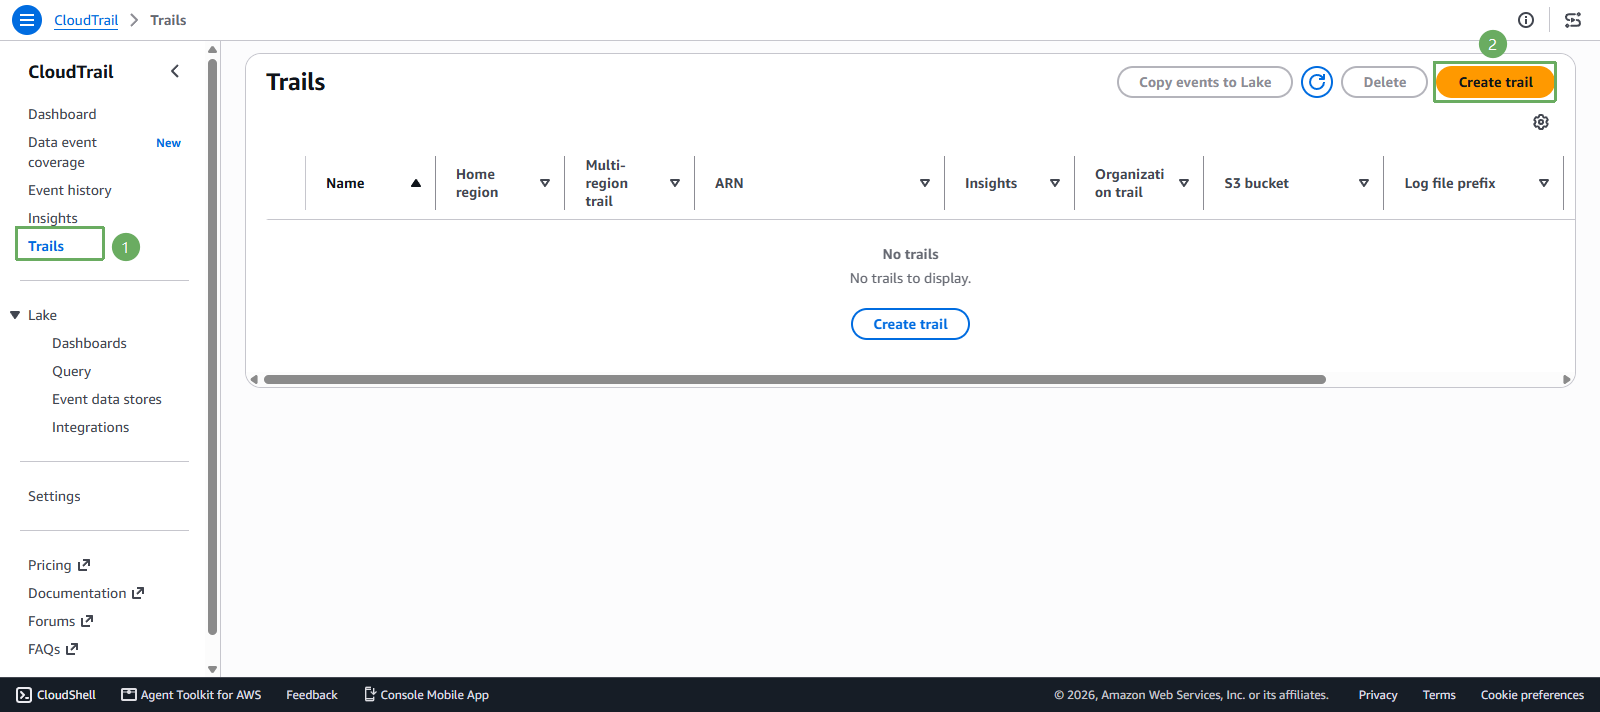Open the Dashboard navigation item
1600x712 pixels.
coord(62,114)
